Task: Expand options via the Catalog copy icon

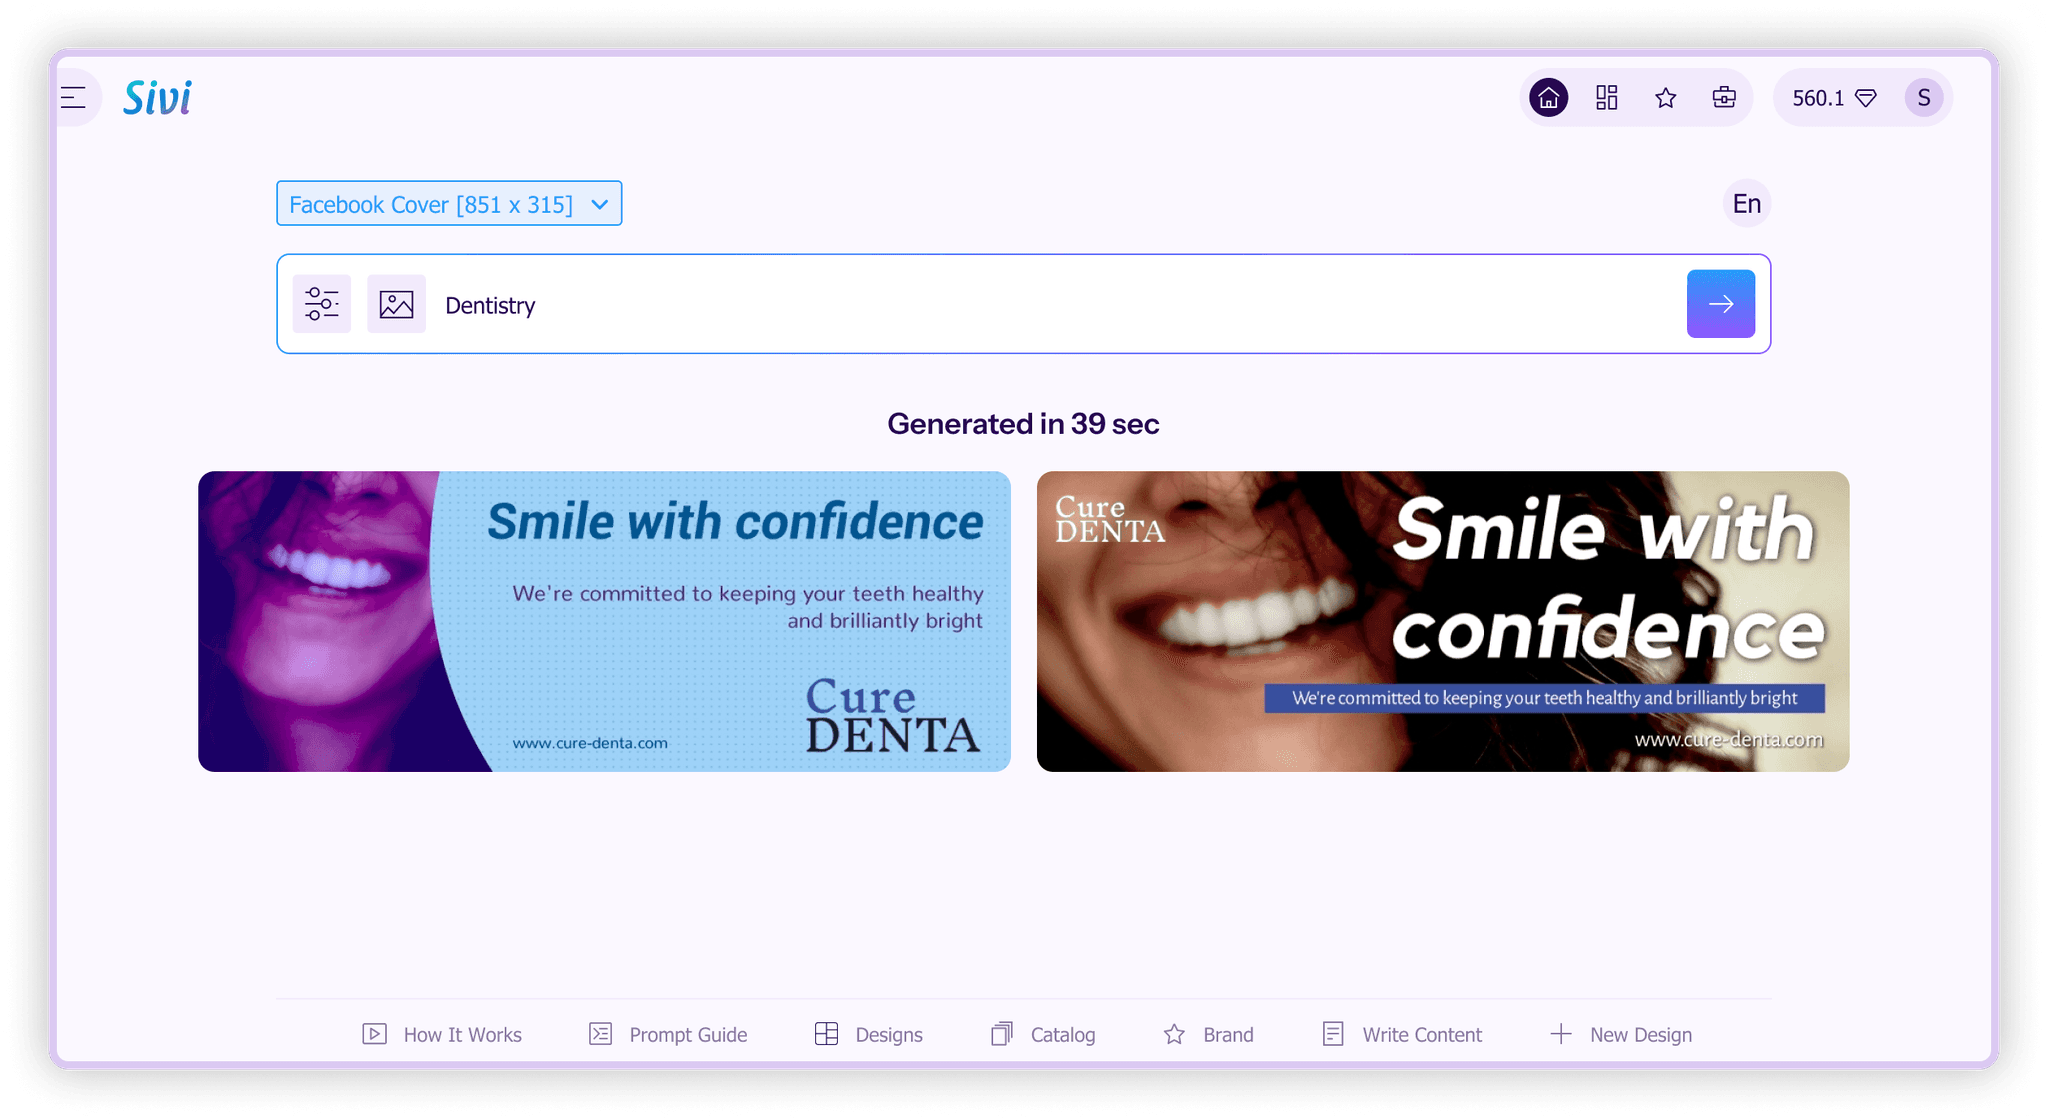Action: [x=1001, y=1034]
